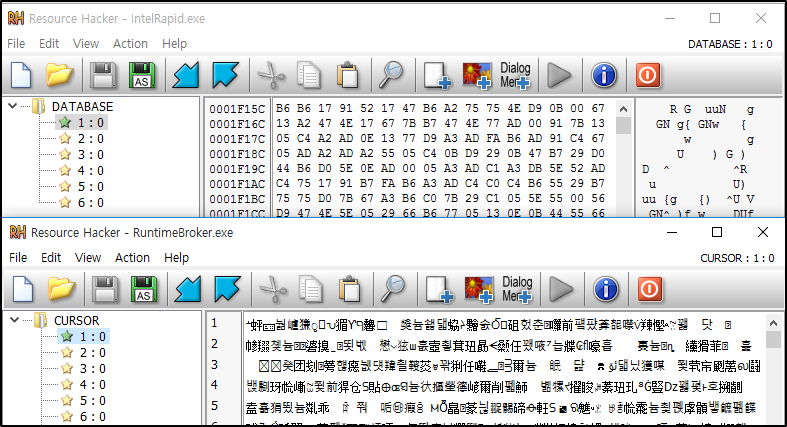
Task: Click second blue arrow export icon in IntelRapid.exe window
Action: [224, 75]
